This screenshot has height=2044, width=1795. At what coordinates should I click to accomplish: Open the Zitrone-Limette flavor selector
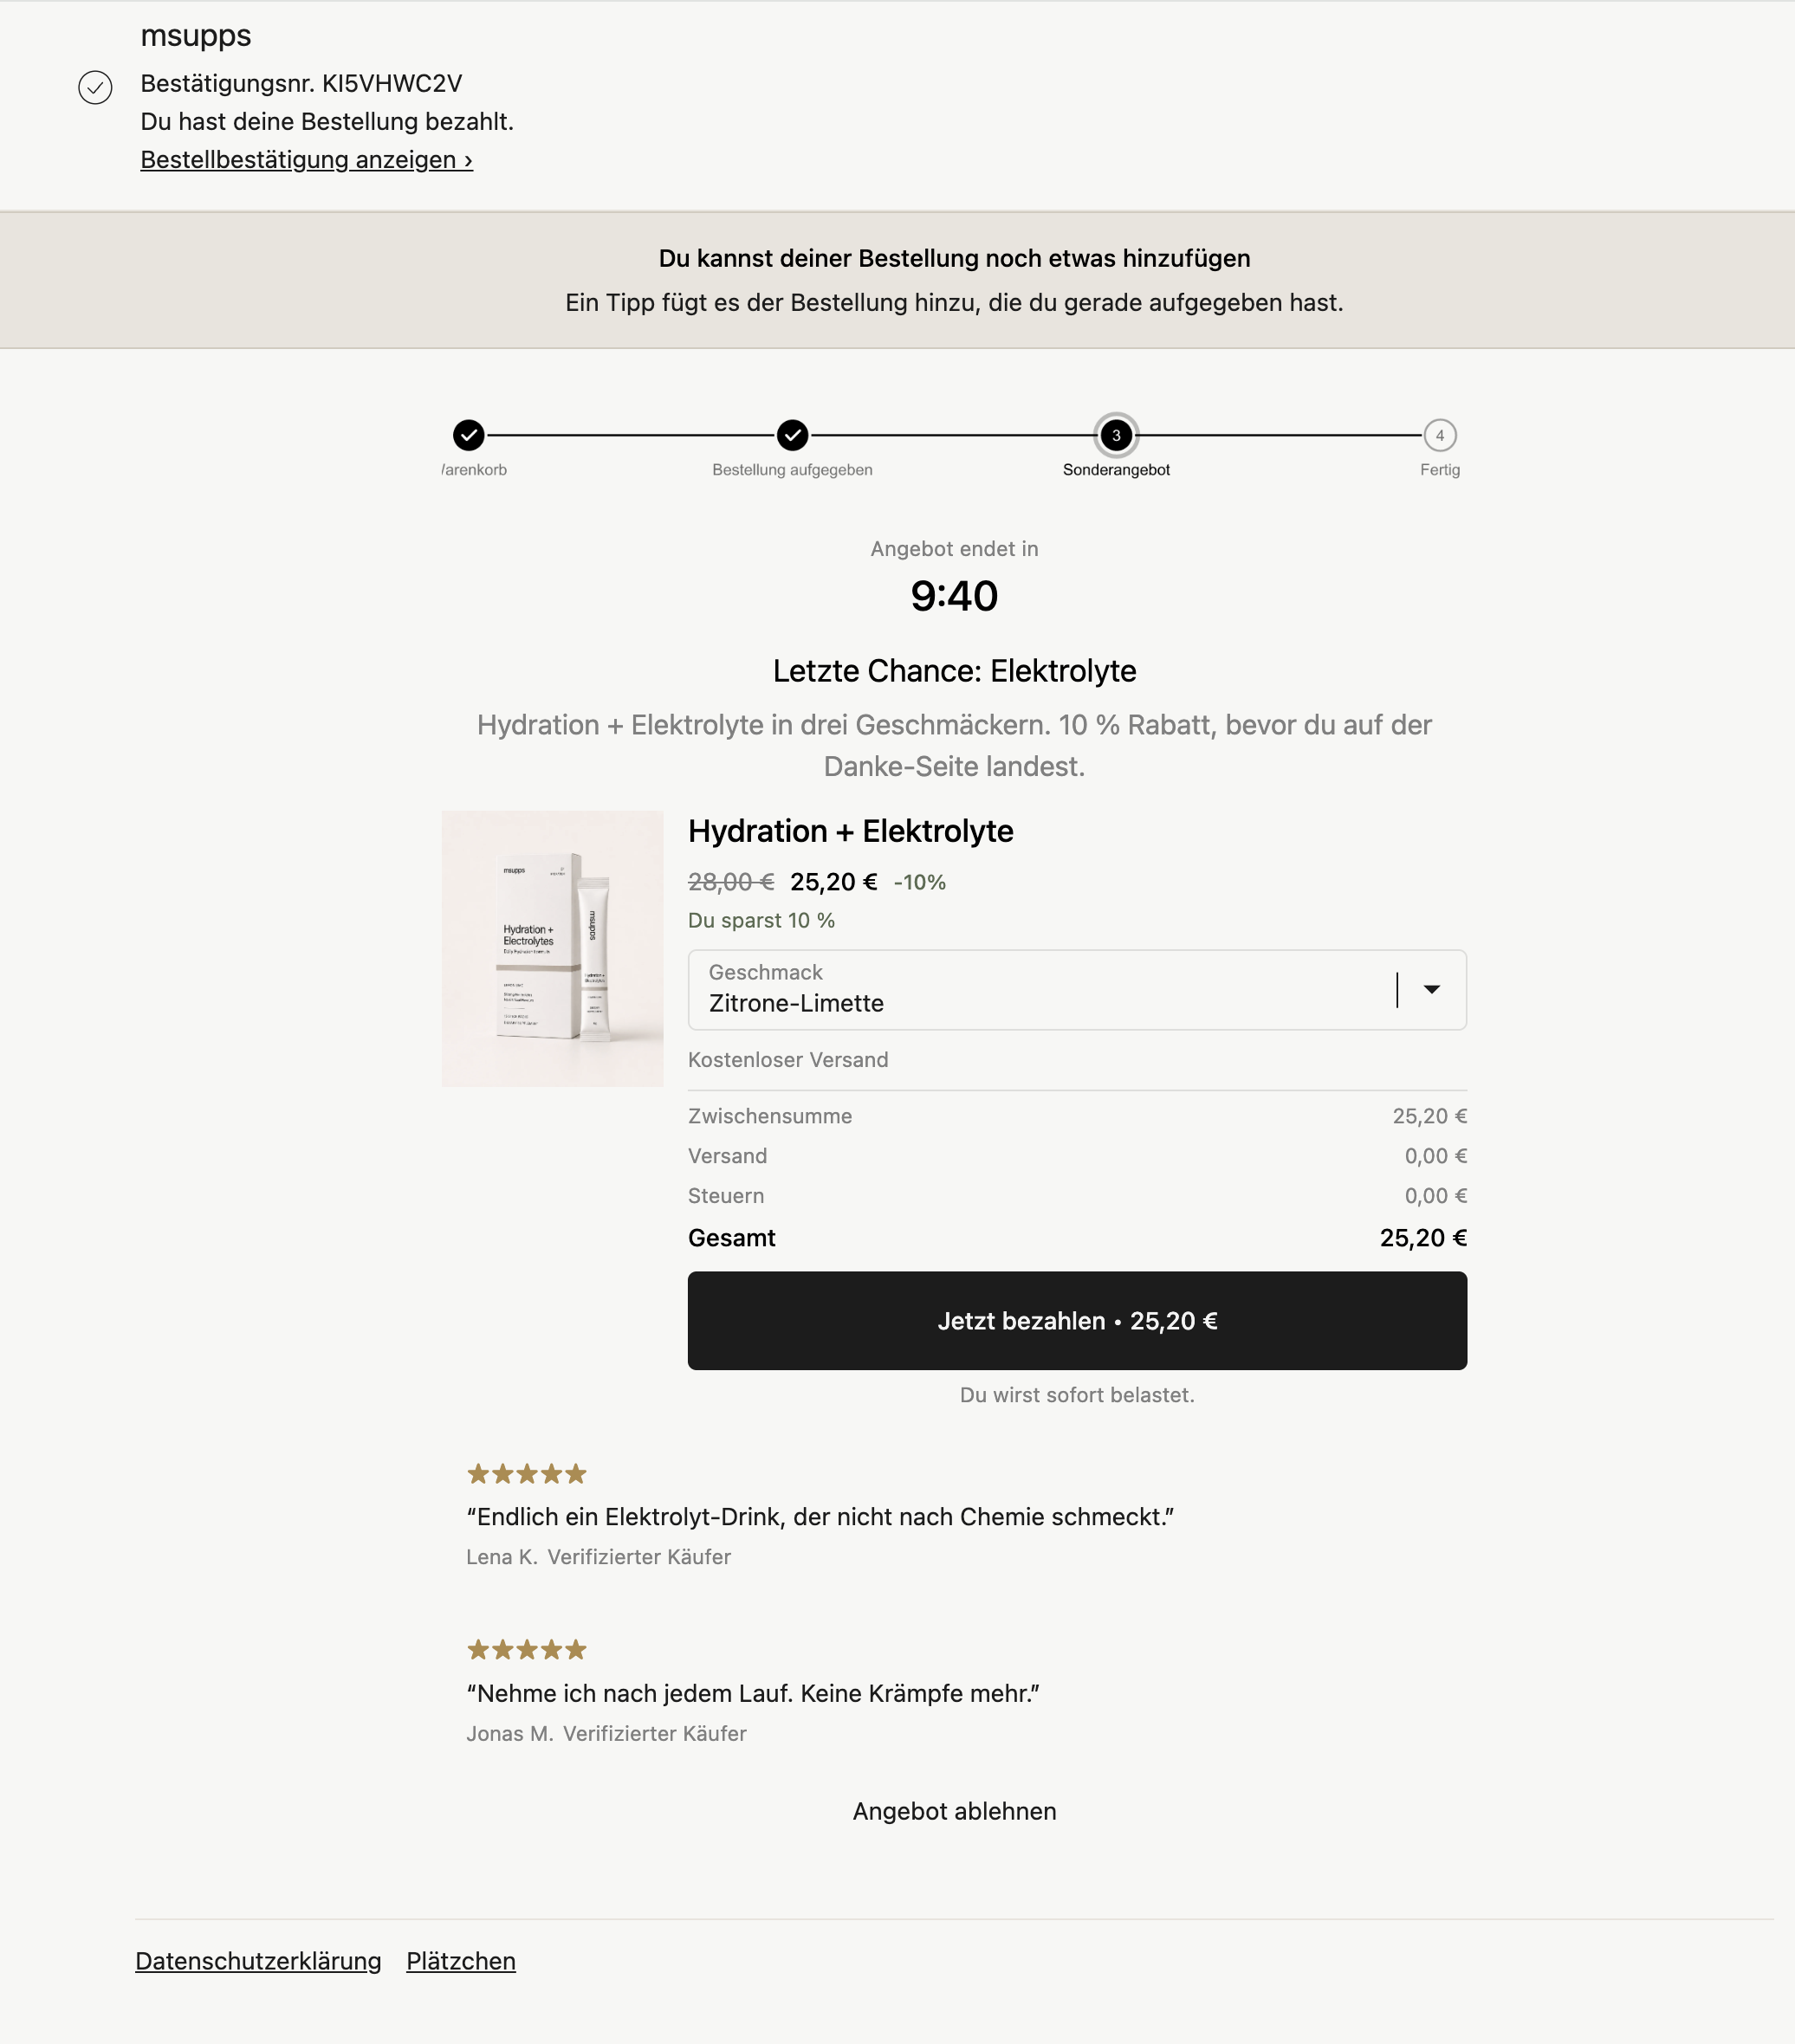(x=1077, y=990)
